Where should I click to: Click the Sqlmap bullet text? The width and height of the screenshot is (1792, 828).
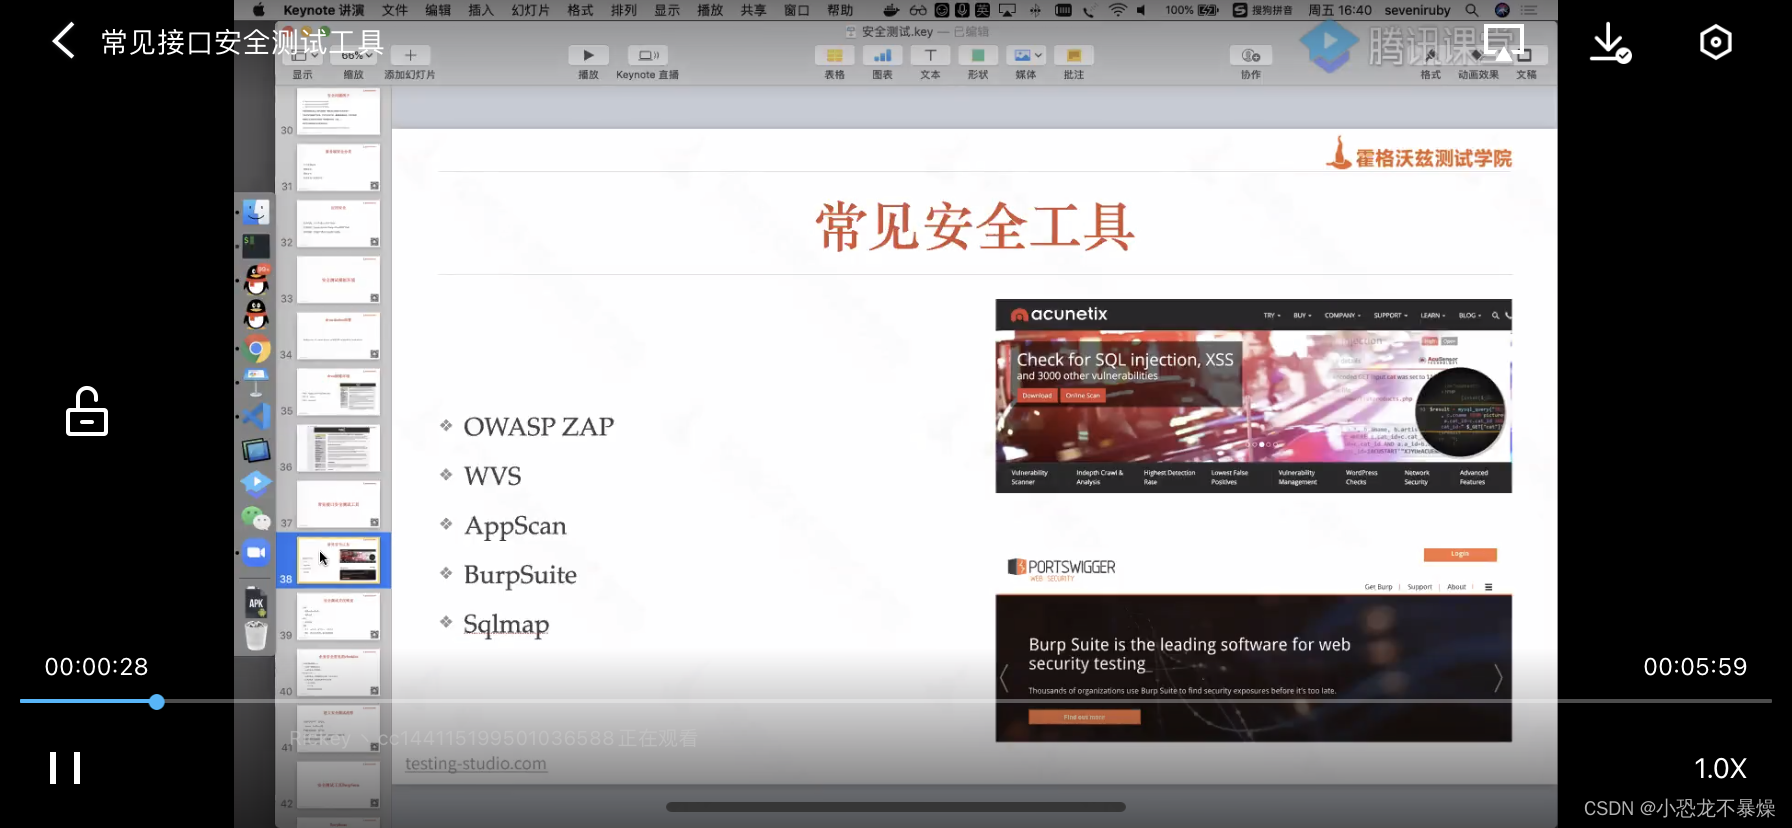click(x=506, y=625)
